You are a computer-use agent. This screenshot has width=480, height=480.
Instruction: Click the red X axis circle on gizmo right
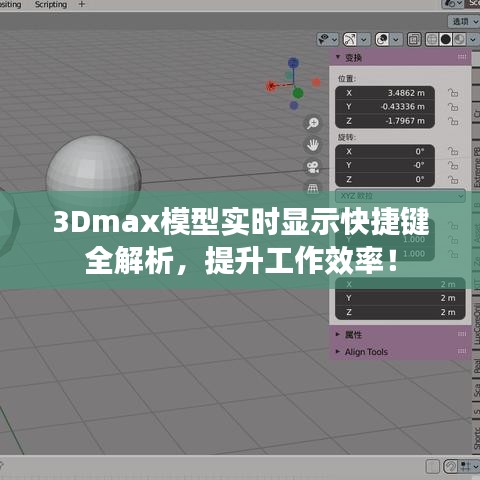tap(316, 82)
